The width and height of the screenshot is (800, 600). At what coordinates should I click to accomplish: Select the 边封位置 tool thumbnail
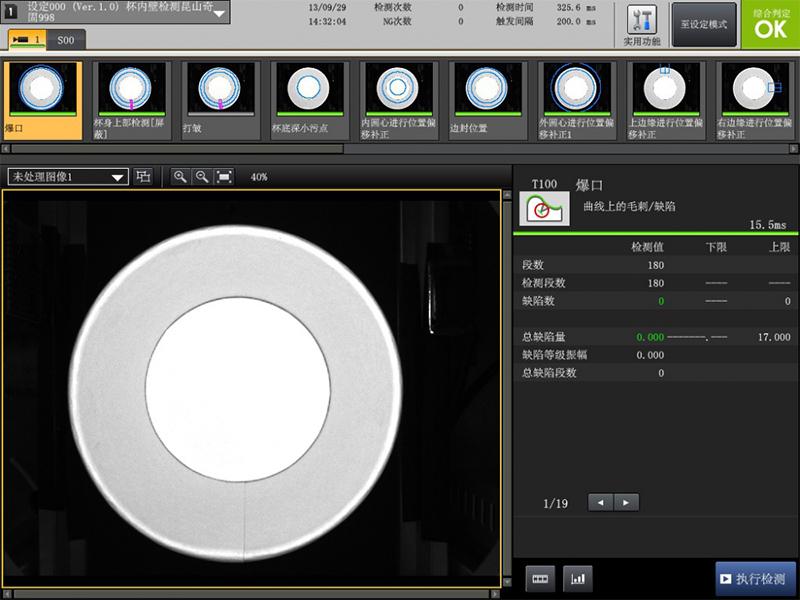click(488, 100)
